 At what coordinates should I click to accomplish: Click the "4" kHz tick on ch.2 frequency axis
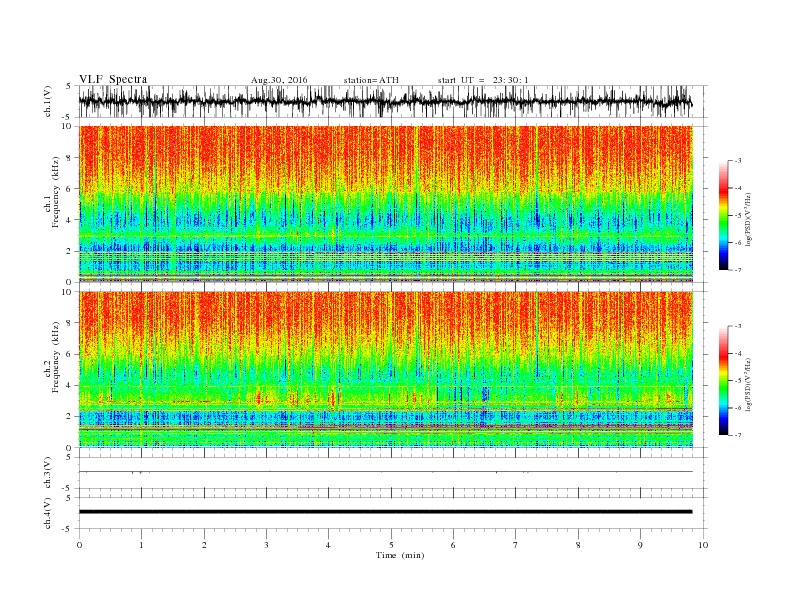click(70, 385)
